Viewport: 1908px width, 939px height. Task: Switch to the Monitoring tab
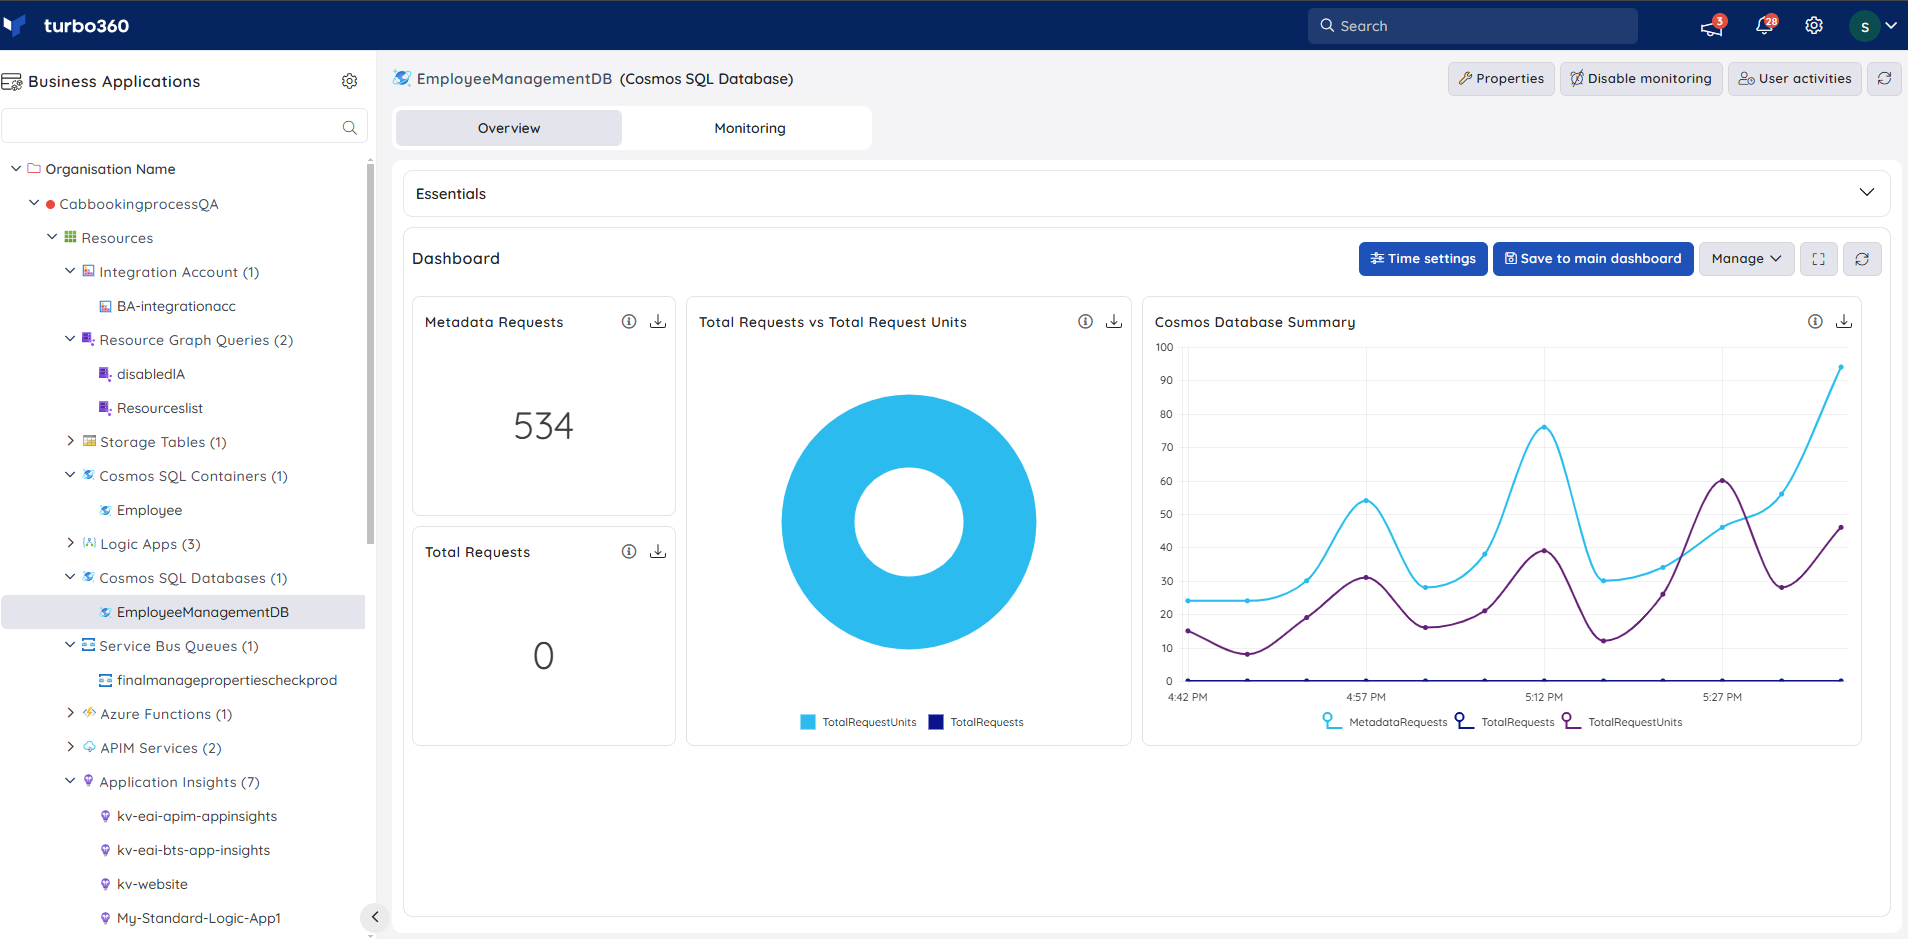click(x=750, y=128)
